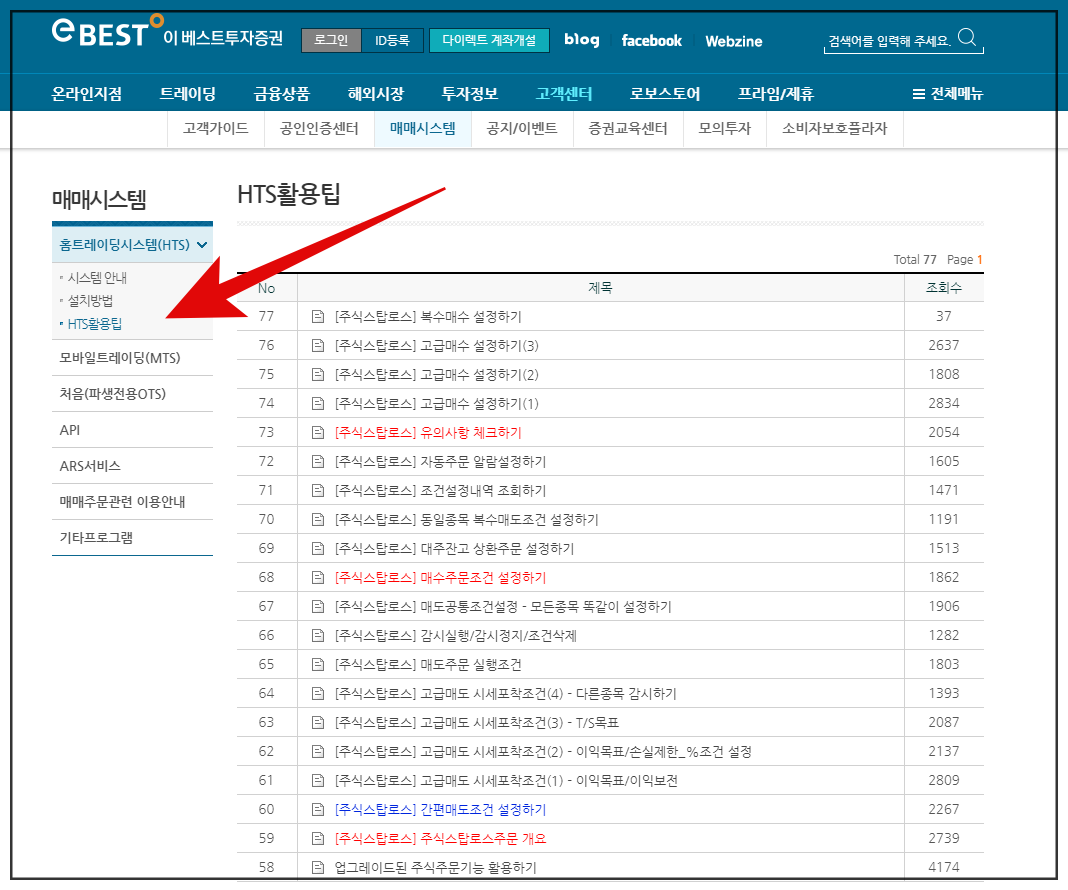The height and width of the screenshot is (890, 1068).
Task: Open blue post 간편매도조건 설정하기
Action: [x=440, y=810]
